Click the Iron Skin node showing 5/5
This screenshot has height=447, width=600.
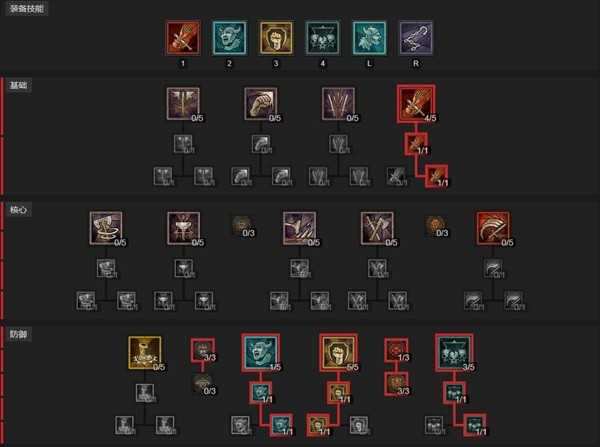[339, 352]
